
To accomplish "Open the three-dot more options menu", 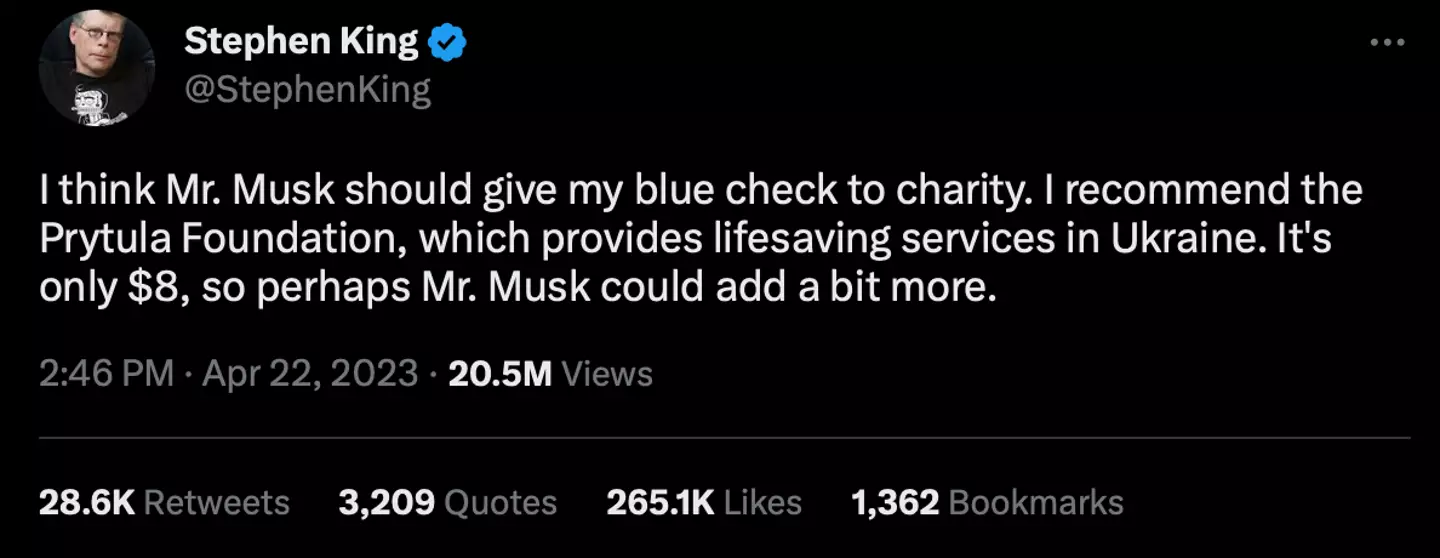I will coord(1387,43).
